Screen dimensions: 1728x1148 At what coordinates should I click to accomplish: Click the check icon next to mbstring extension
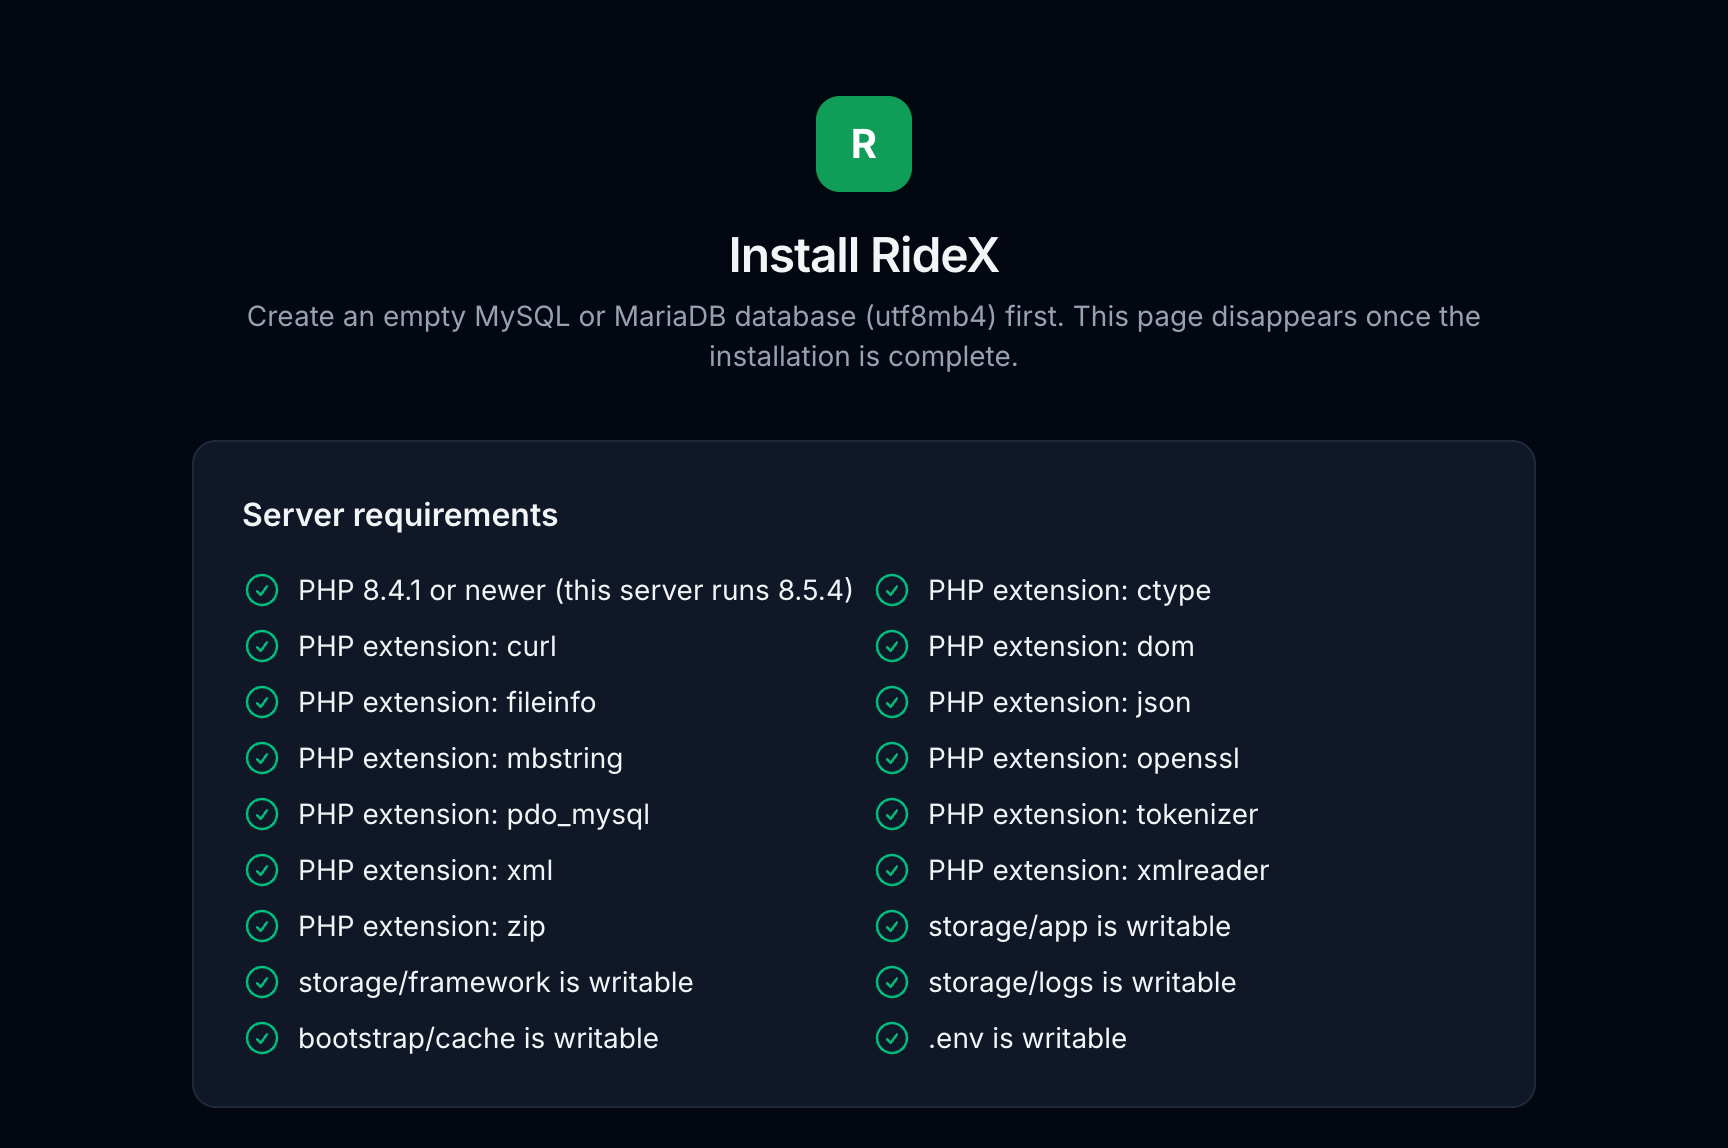pyautogui.click(x=262, y=758)
